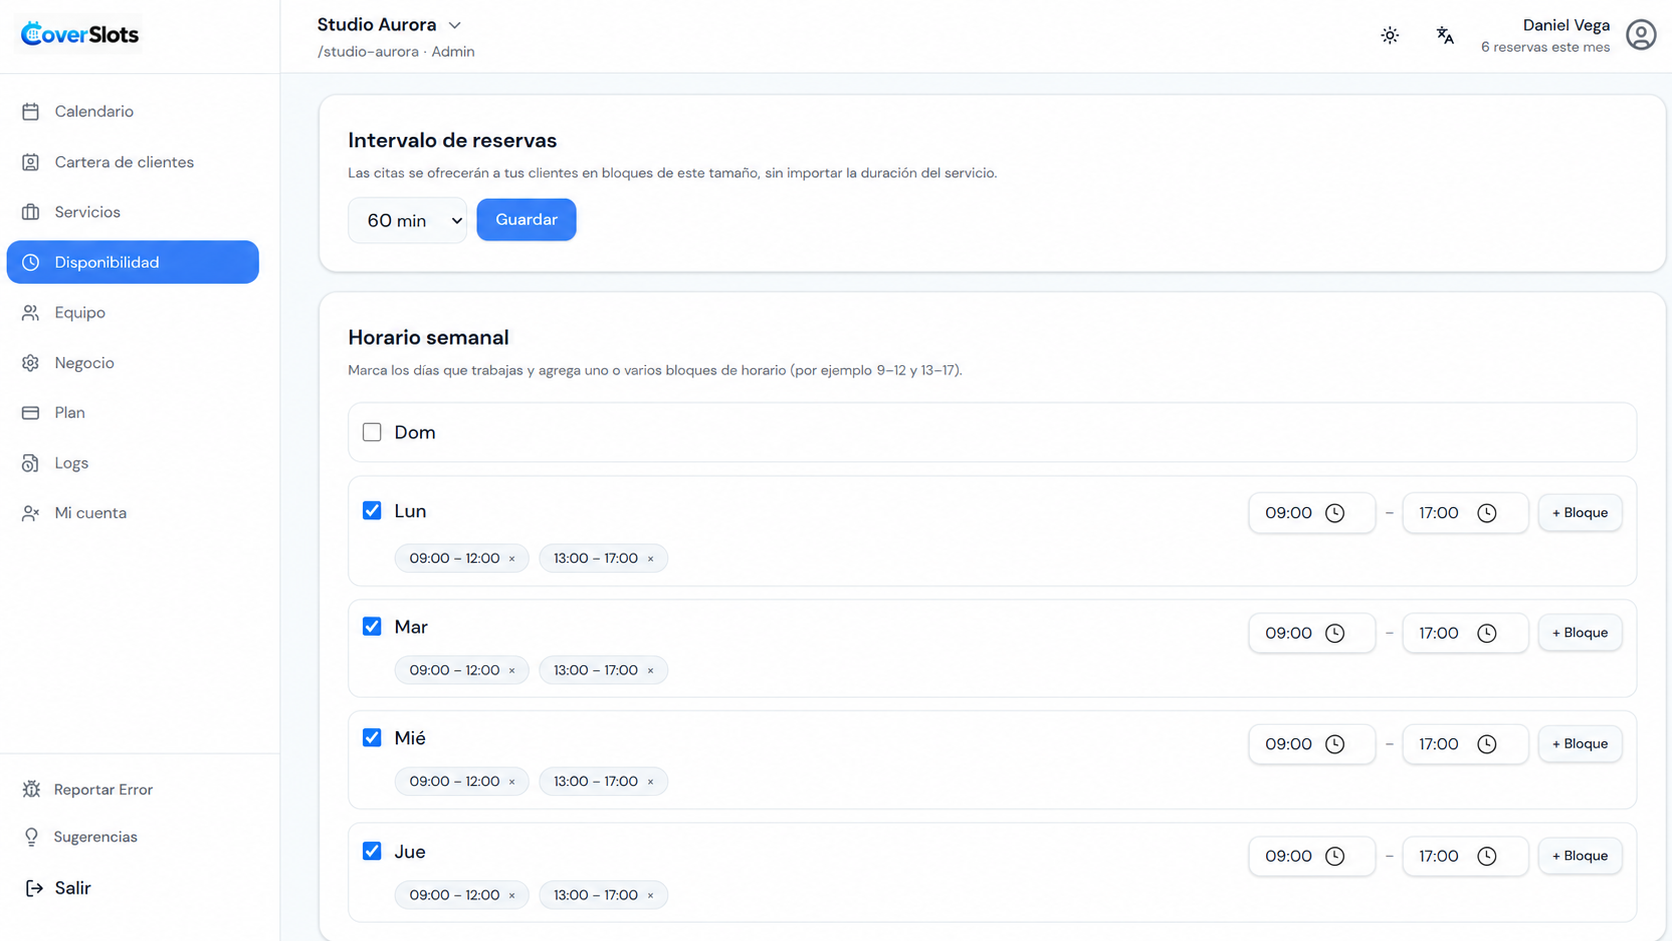Add a block for Mié
Viewport: 1672px width, 941px height.
click(x=1580, y=744)
